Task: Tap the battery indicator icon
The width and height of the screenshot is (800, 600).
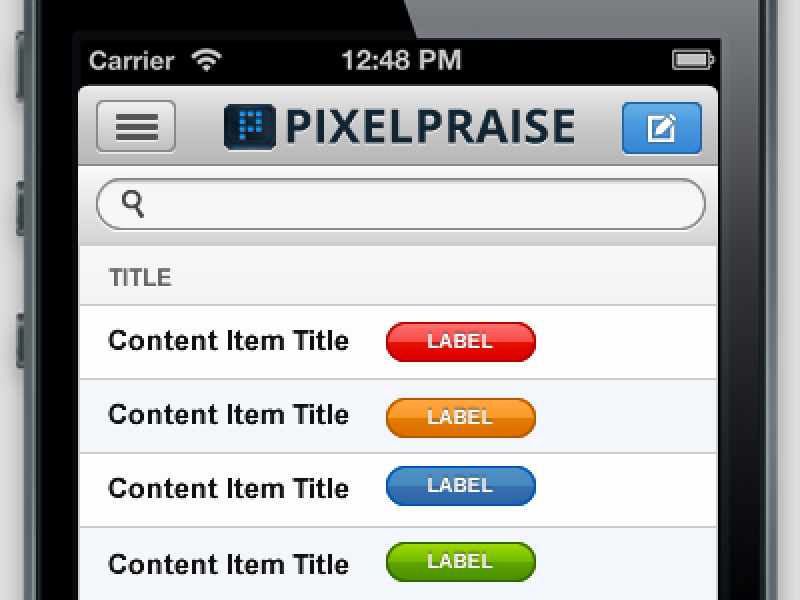Action: (691, 60)
